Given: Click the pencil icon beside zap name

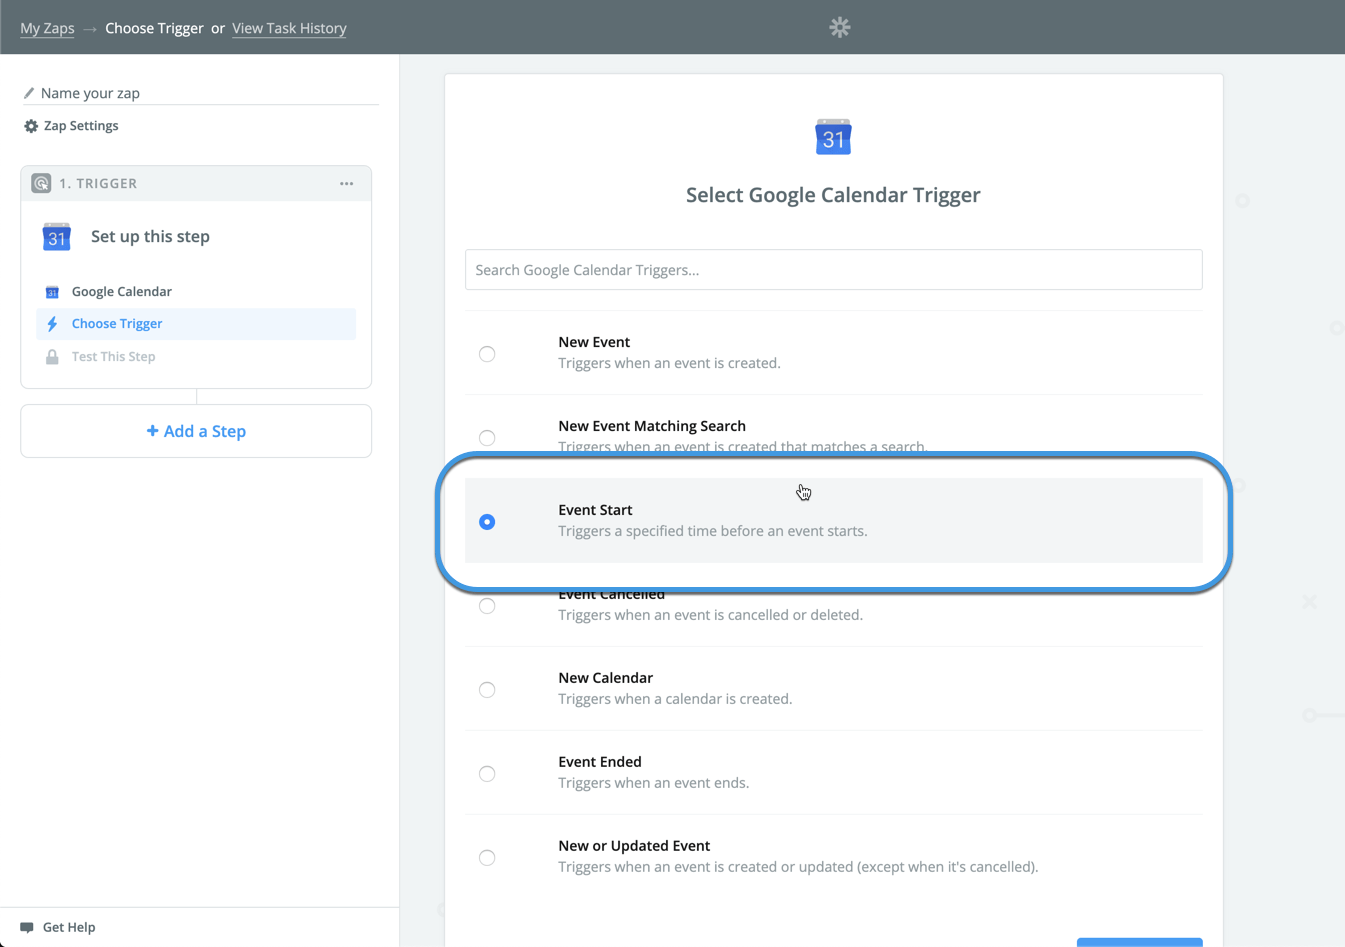Looking at the screenshot, I should coord(29,93).
